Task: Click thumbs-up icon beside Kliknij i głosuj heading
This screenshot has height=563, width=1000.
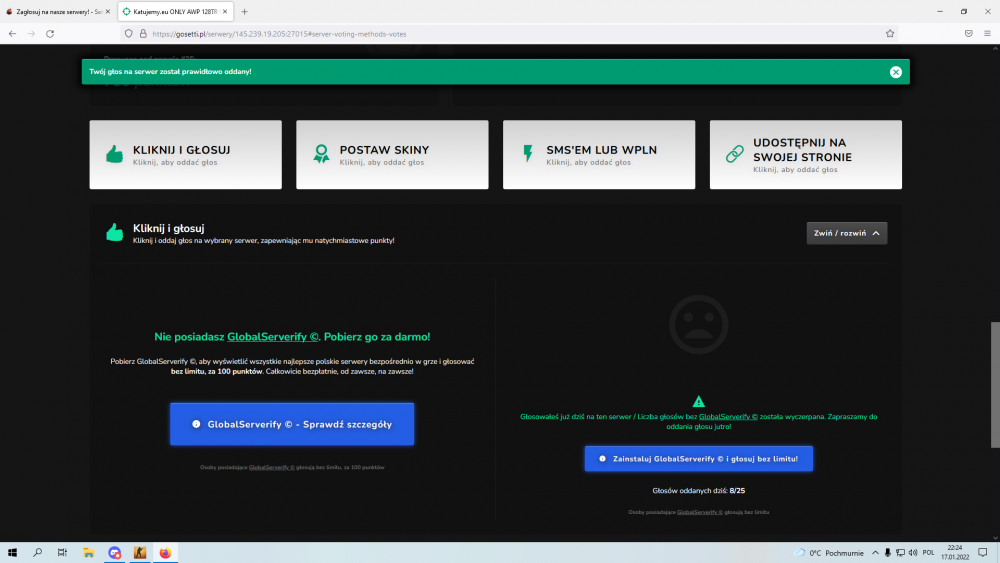Action: 115,233
